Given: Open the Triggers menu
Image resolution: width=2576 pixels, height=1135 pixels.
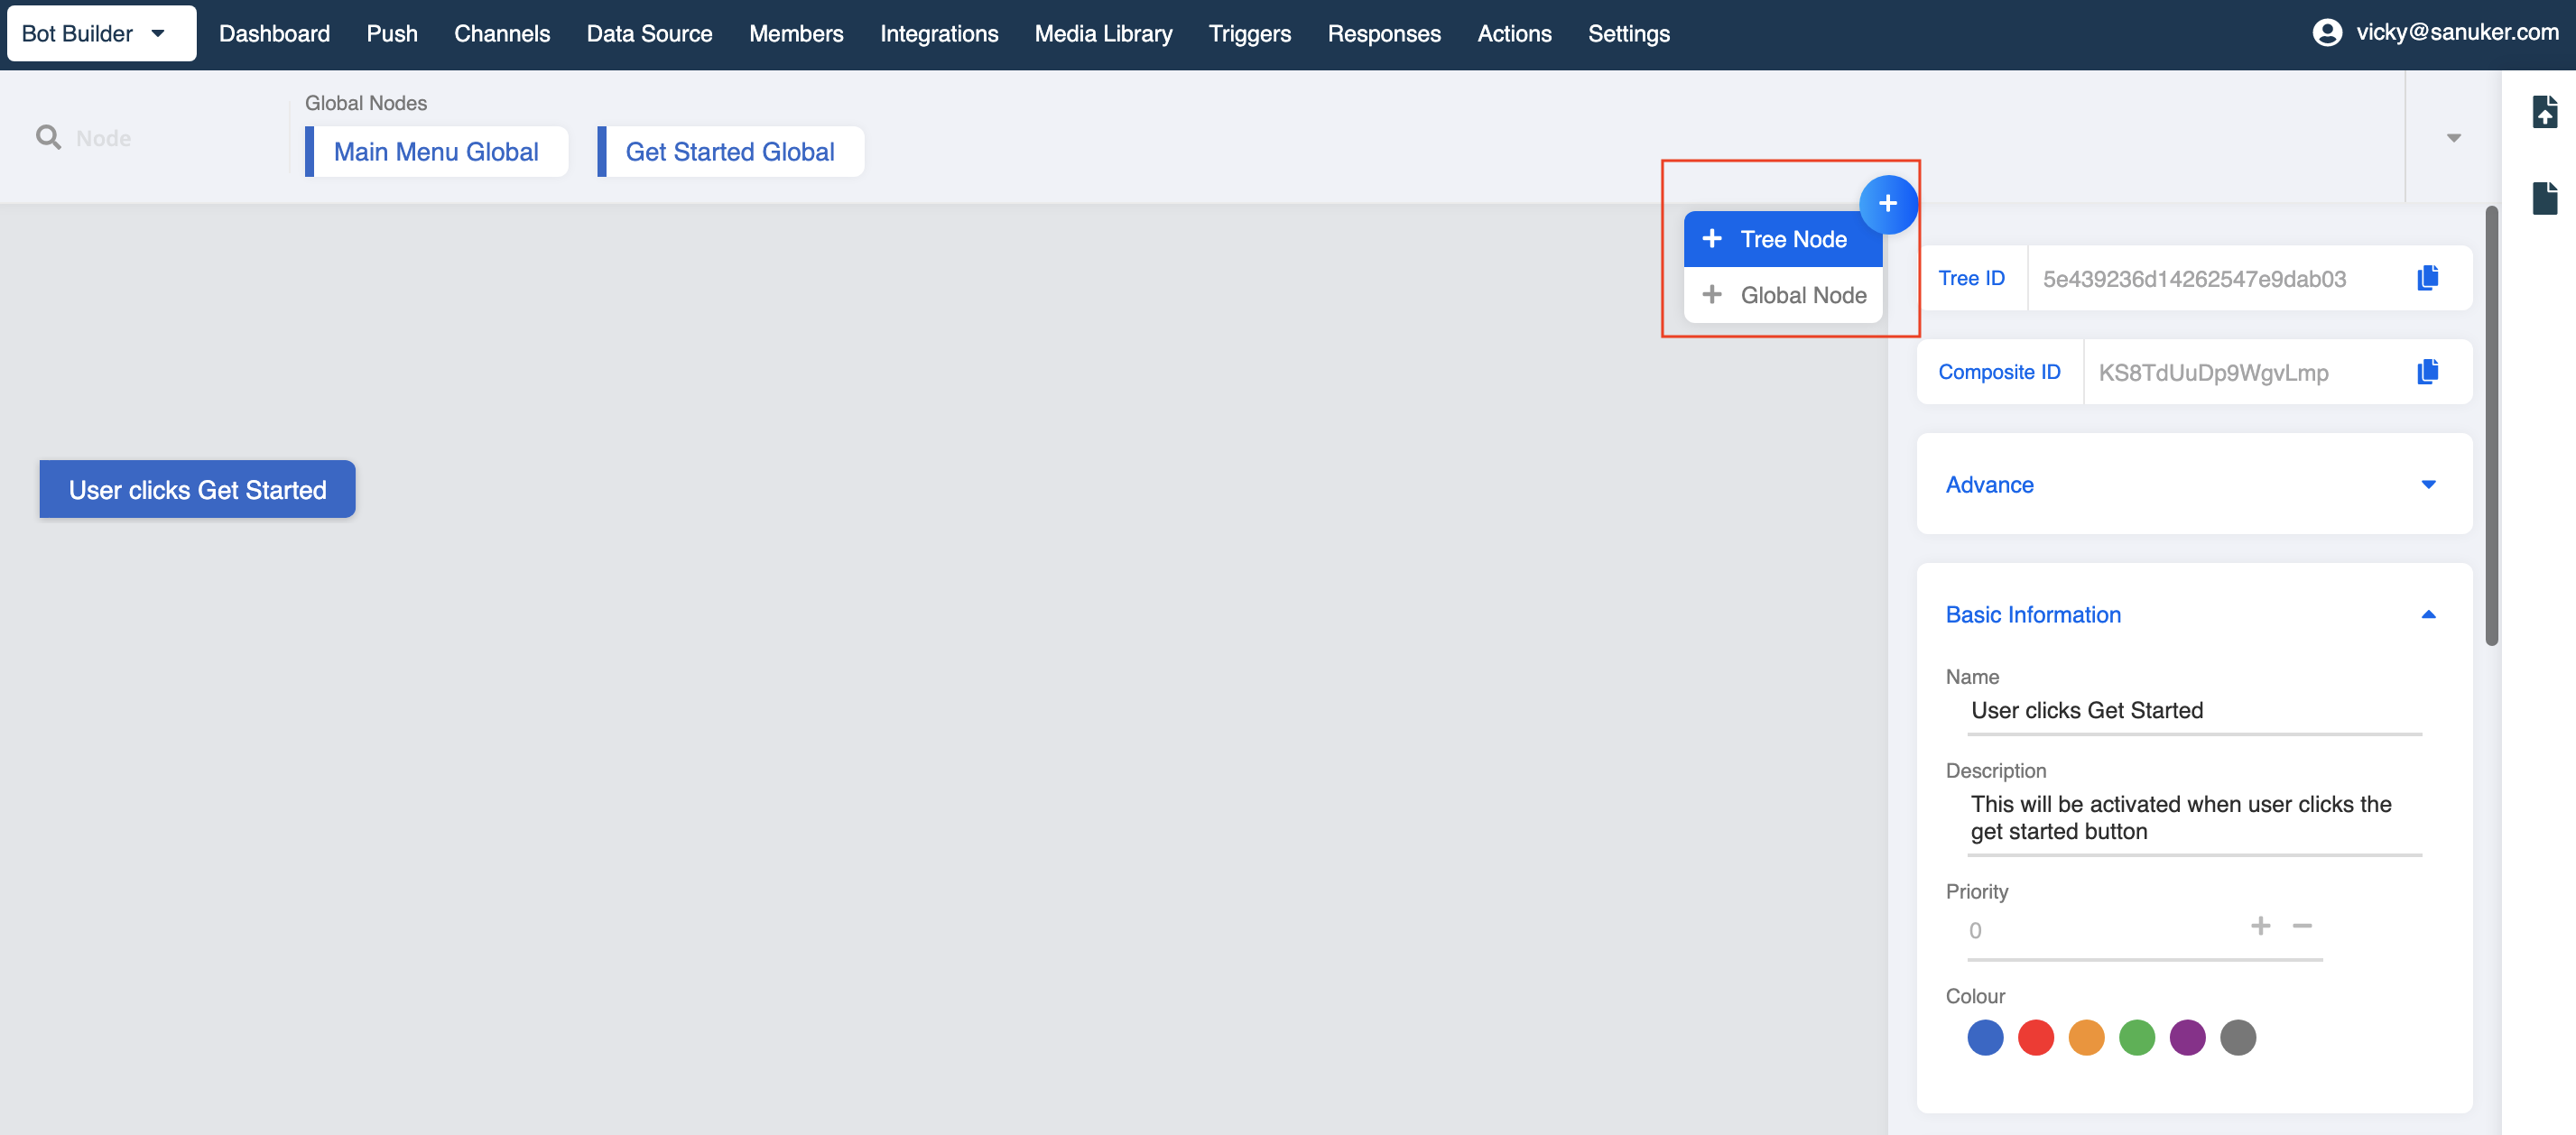Looking at the screenshot, I should 1249,33.
